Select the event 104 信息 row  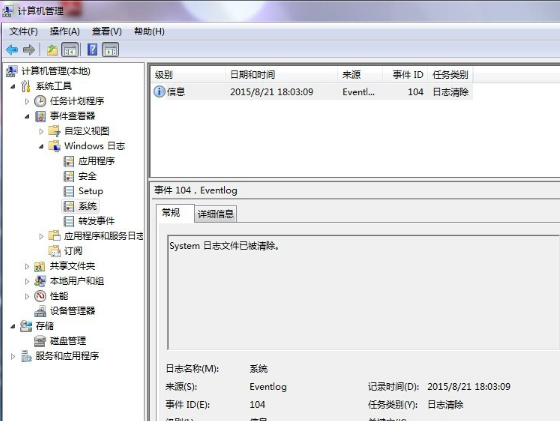point(312,92)
